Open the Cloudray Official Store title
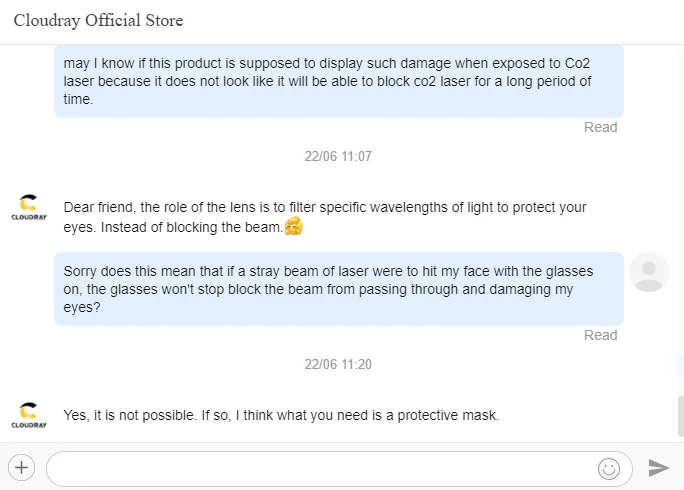This screenshot has height=490, width=684. (98, 21)
